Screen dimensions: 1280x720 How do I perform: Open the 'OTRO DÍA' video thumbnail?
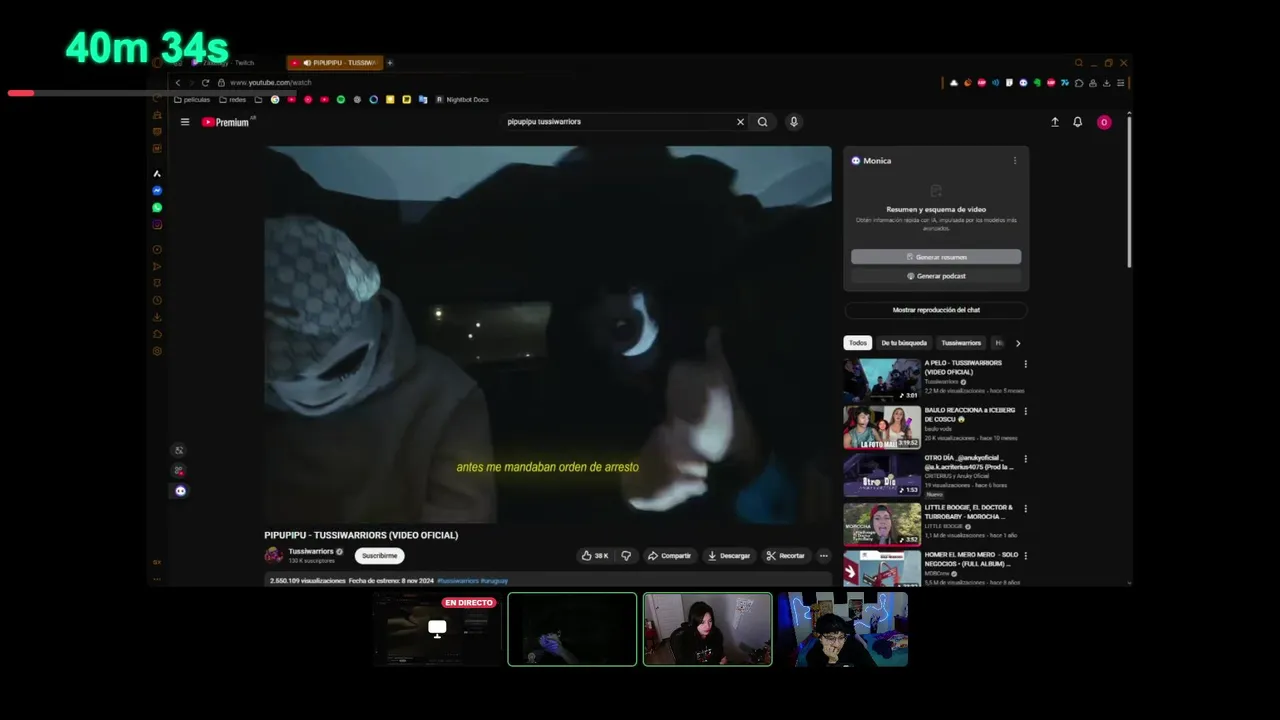882,476
